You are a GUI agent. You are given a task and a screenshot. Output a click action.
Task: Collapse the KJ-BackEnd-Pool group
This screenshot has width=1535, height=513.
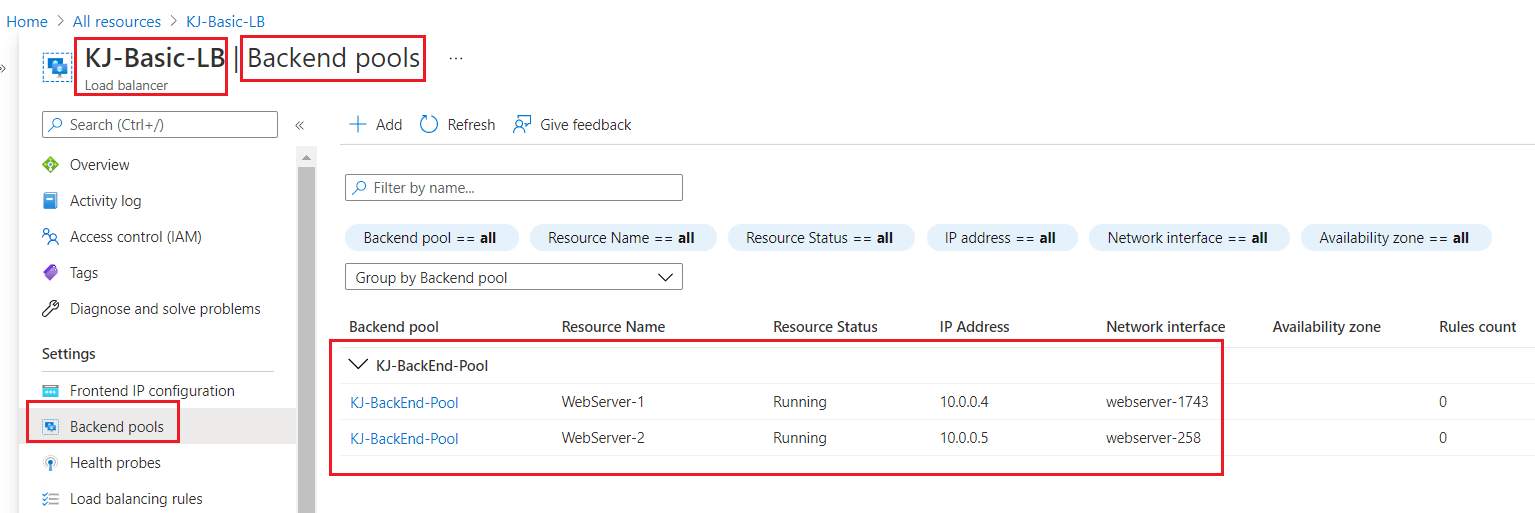tap(358, 365)
